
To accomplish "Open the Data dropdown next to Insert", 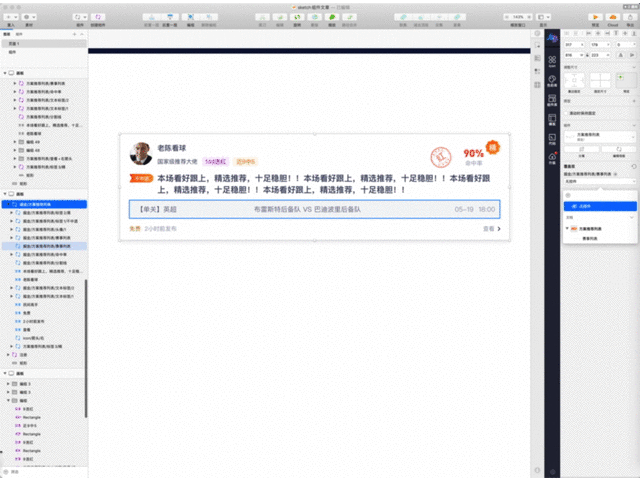I will [29, 17].
